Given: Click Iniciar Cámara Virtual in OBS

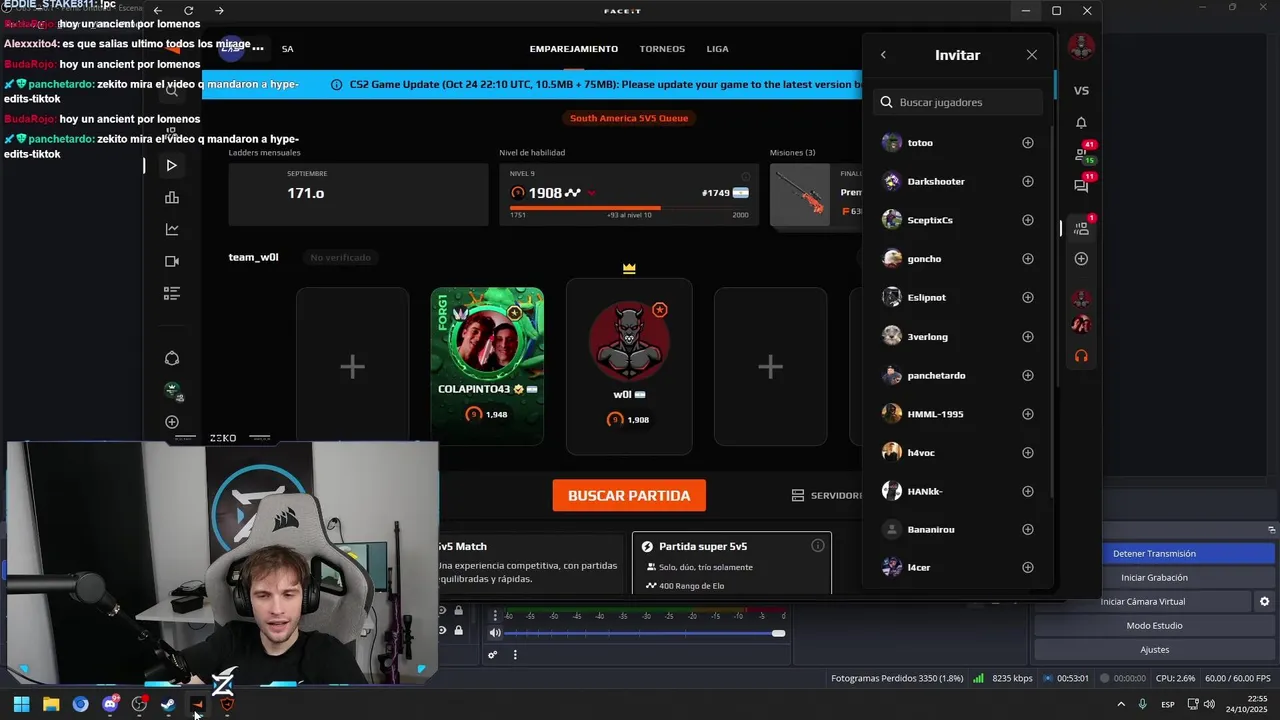Looking at the screenshot, I should 1142,601.
